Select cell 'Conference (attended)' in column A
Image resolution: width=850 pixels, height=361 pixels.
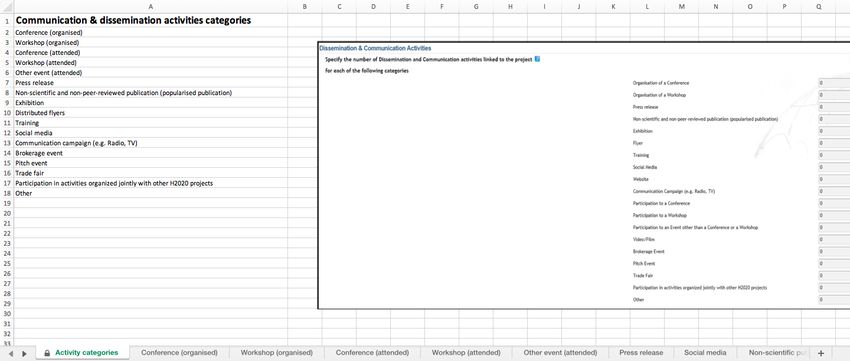tap(150, 53)
